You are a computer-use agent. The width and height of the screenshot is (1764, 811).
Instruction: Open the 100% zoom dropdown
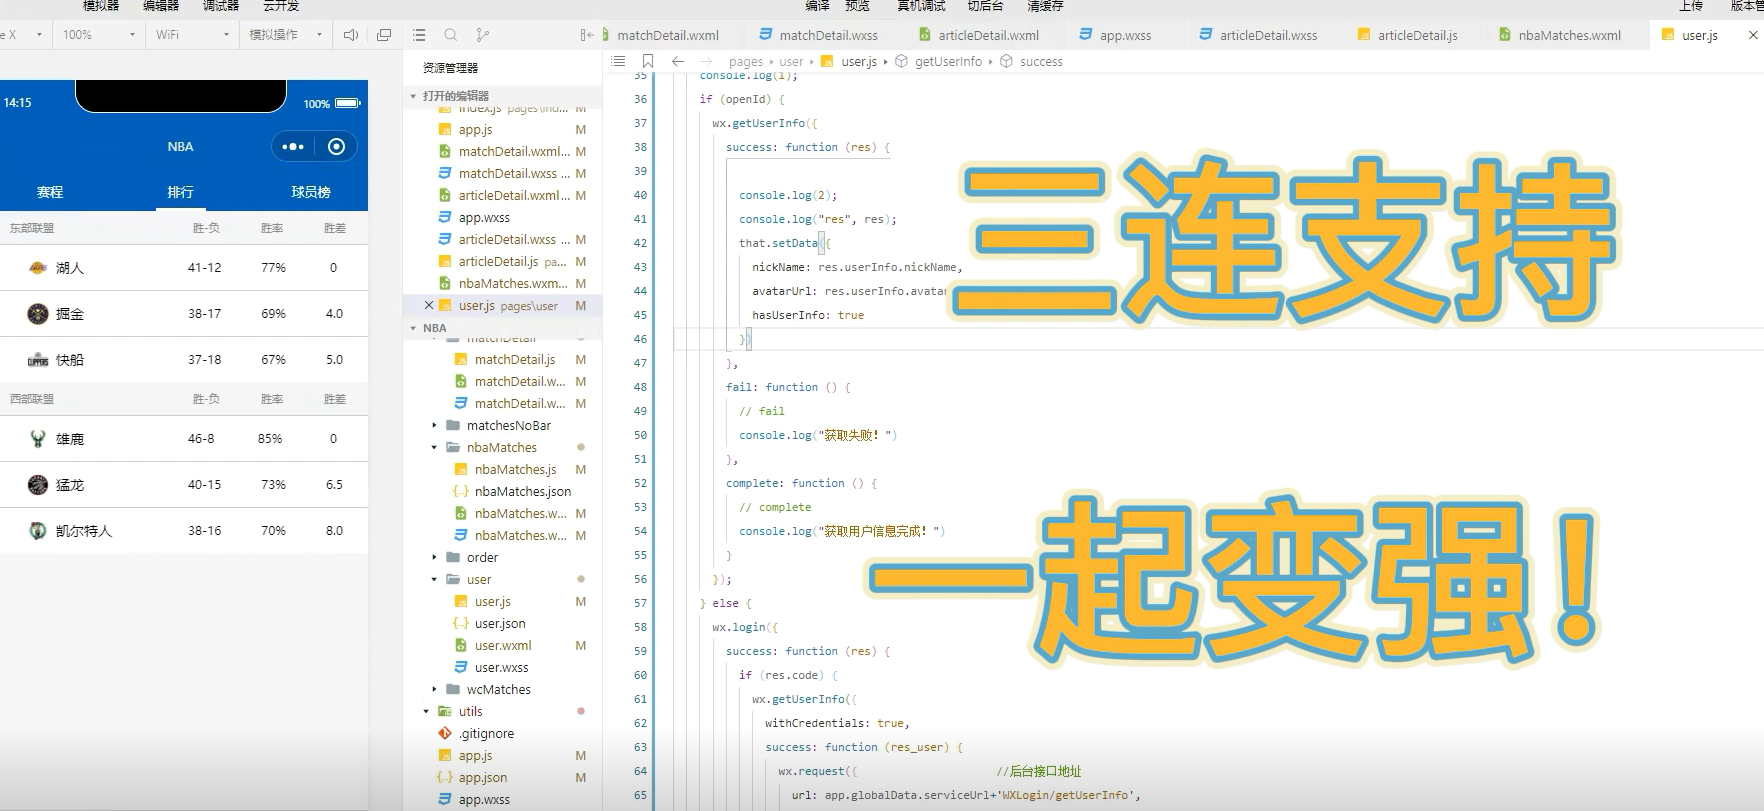(x=98, y=35)
